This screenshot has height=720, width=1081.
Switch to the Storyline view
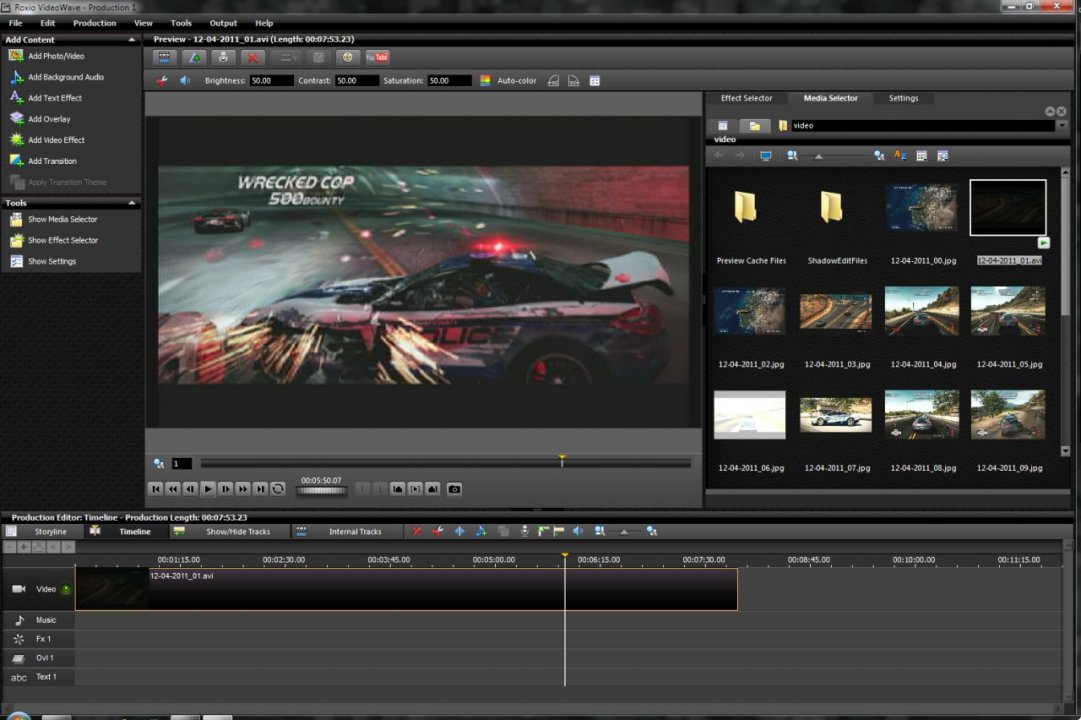[50, 532]
